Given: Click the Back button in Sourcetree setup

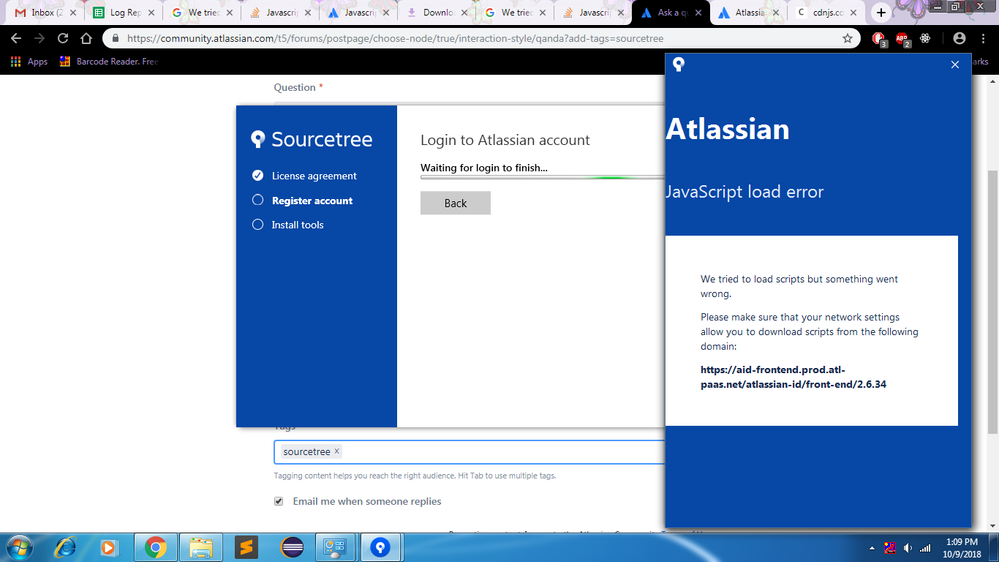Looking at the screenshot, I should pyautogui.click(x=455, y=203).
